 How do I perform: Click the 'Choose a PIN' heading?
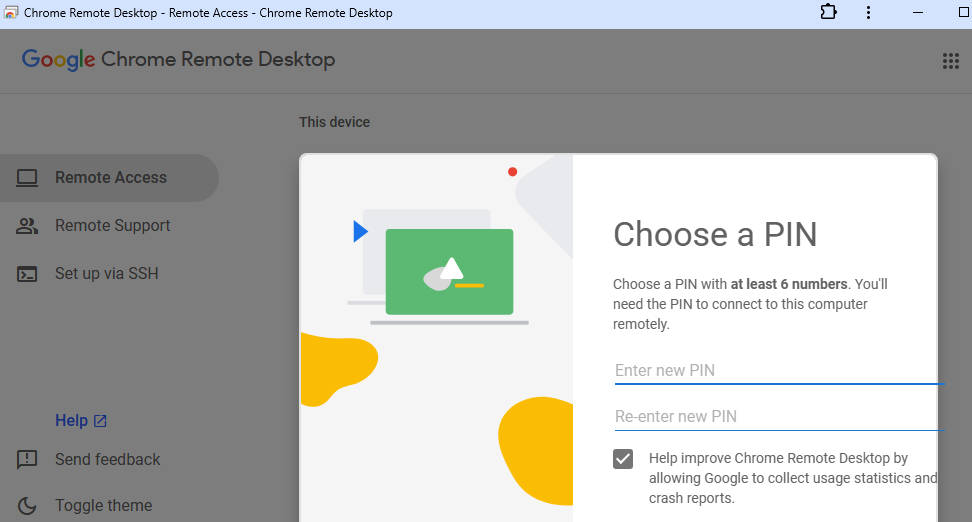click(x=715, y=234)
